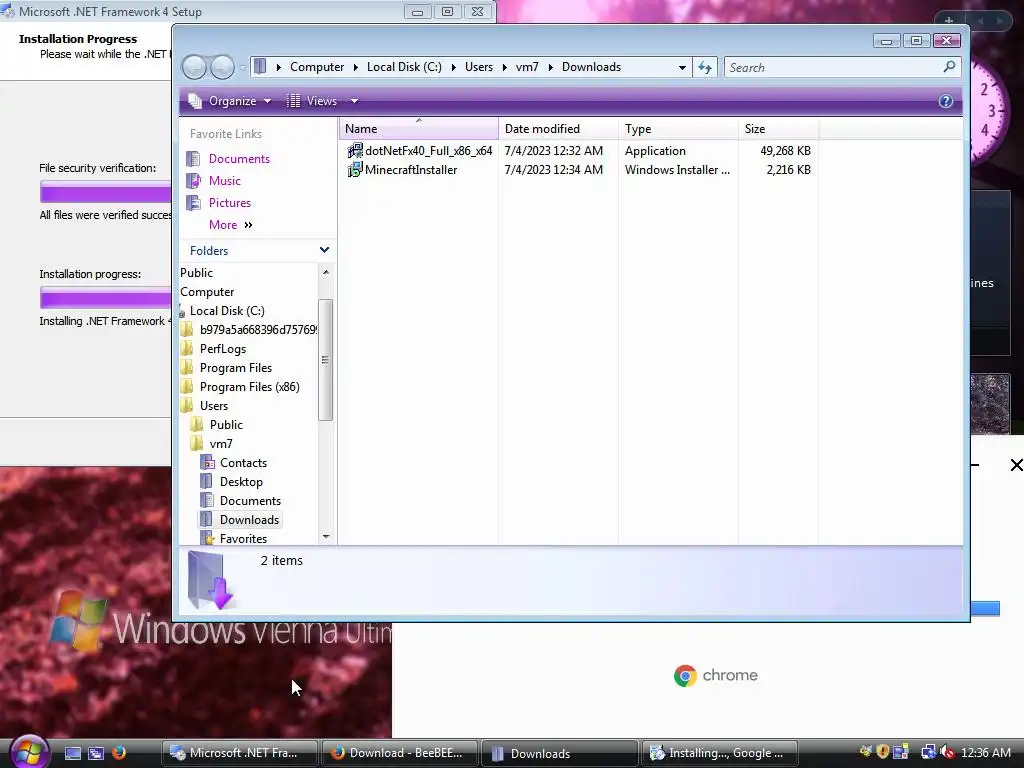Open the address bar history dropdown arrow
The height and width of the screenshot is (768, 1024).
(682, 67)
